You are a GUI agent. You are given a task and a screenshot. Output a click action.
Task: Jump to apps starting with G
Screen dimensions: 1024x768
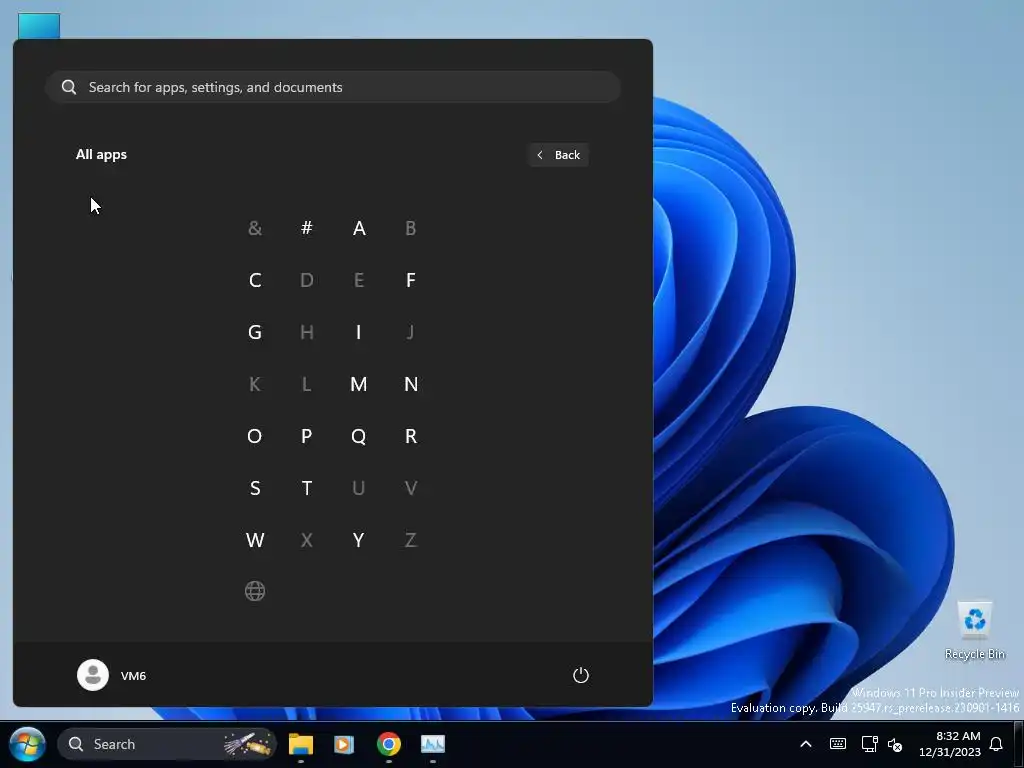(255, 332)
